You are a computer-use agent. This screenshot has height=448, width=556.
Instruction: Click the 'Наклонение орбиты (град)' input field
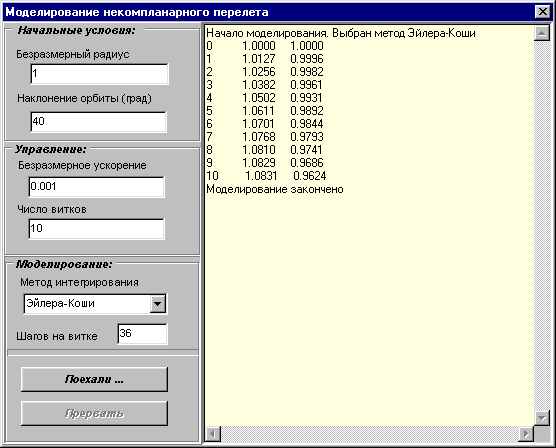pyautogui.click(x=99, y=122)
